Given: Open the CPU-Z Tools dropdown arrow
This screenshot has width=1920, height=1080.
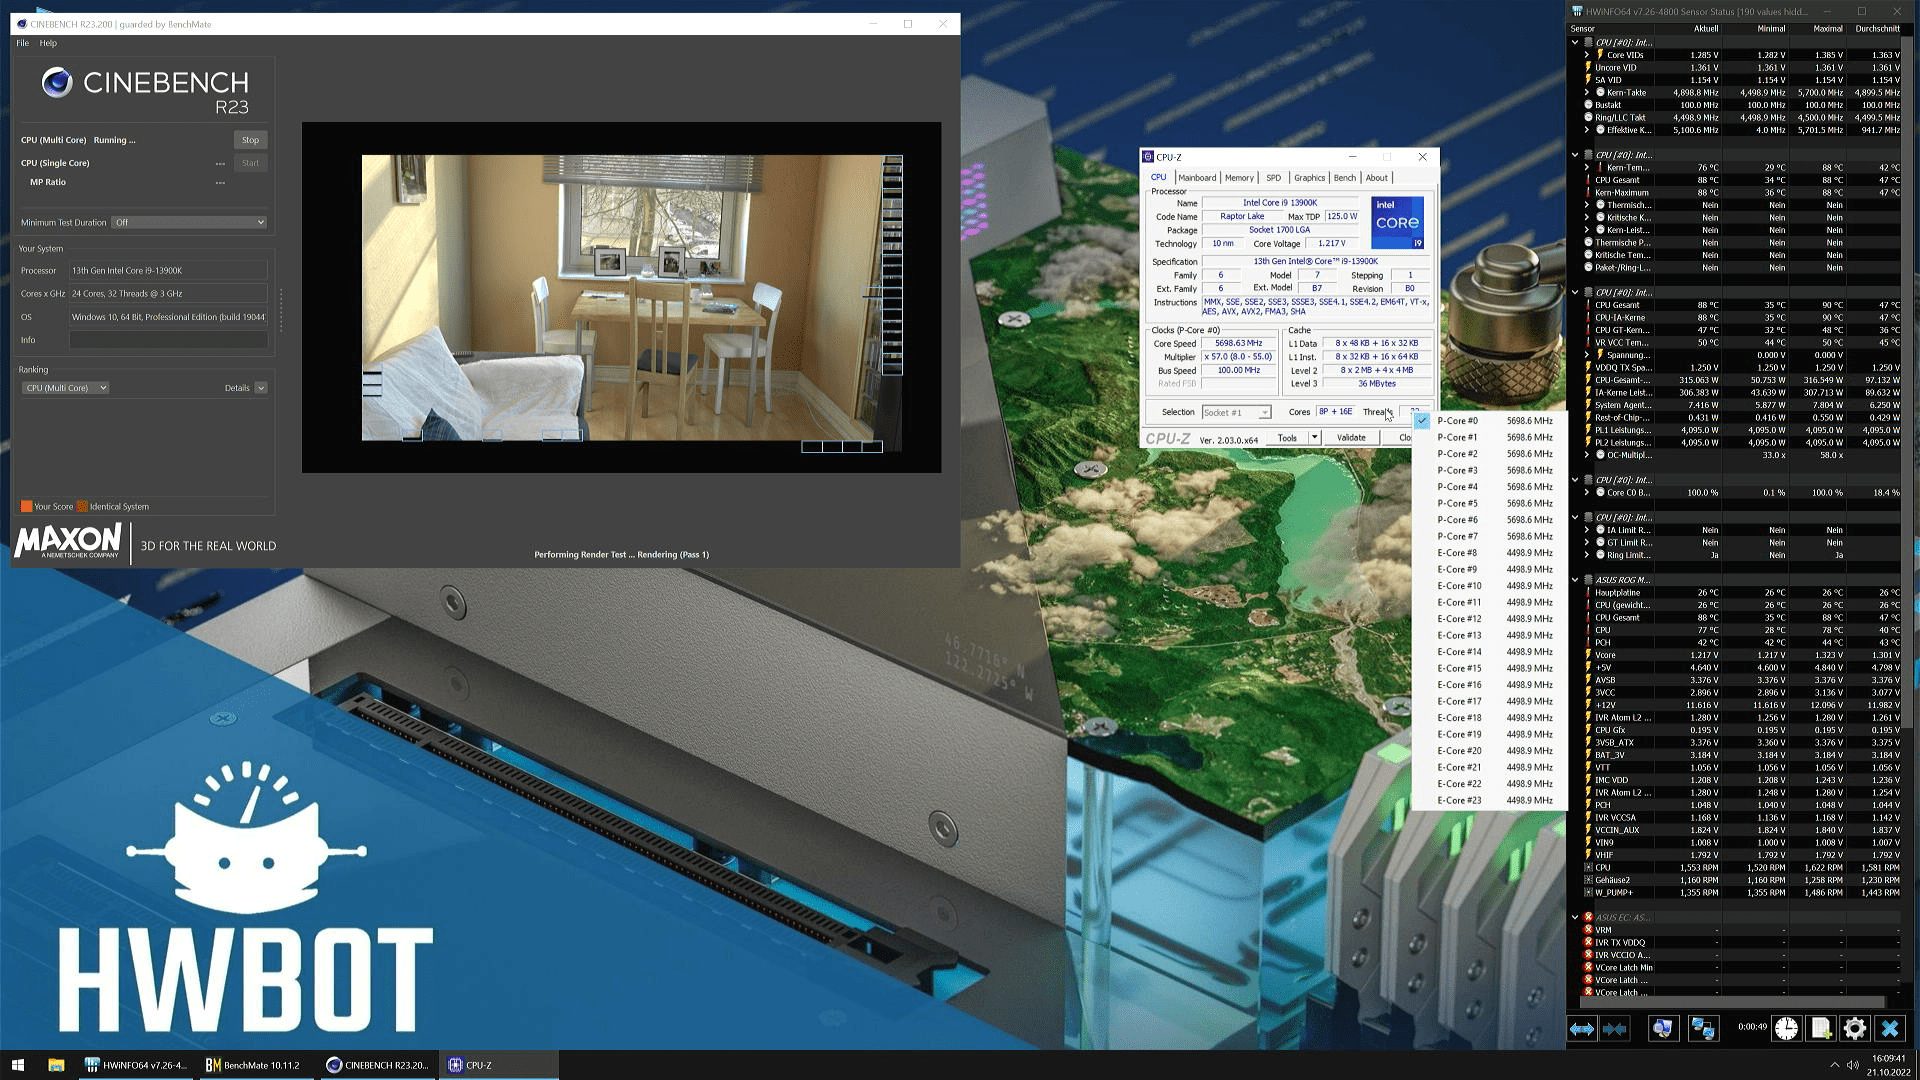Looking at the screenshot, I should 1314,438.
